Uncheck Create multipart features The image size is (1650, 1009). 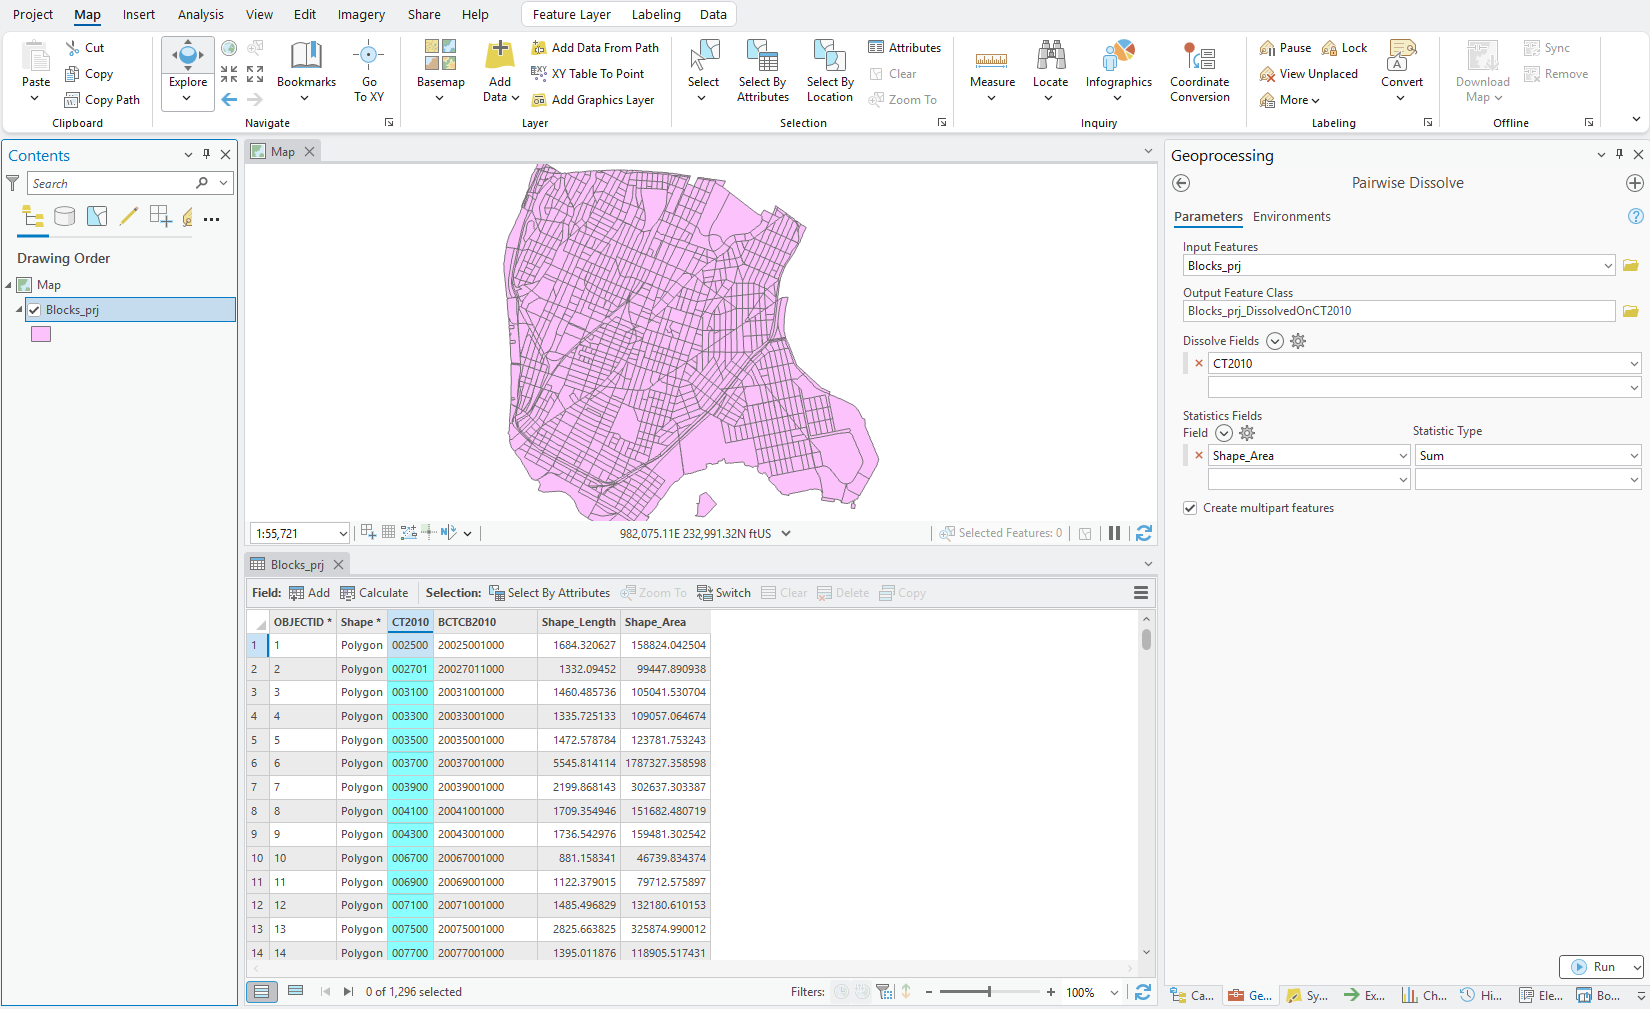pyautogui.click(x=1189, y=507)
